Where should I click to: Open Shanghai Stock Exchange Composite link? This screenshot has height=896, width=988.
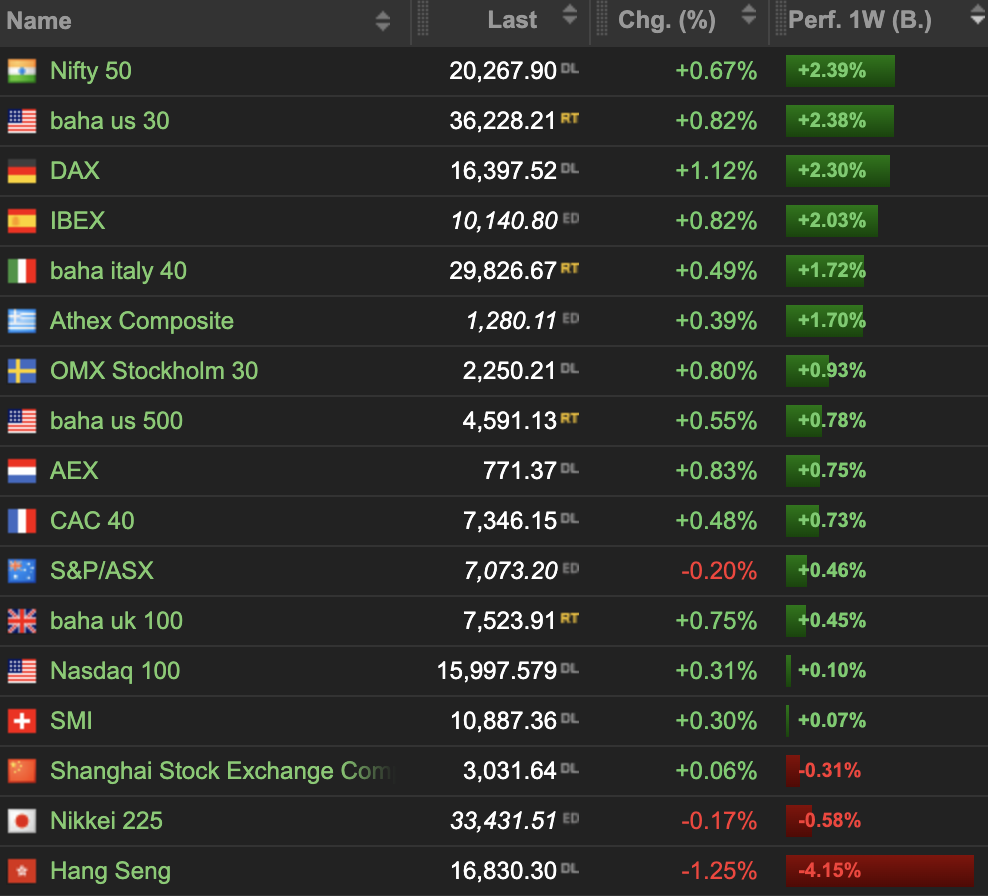[x=221, y=771]
